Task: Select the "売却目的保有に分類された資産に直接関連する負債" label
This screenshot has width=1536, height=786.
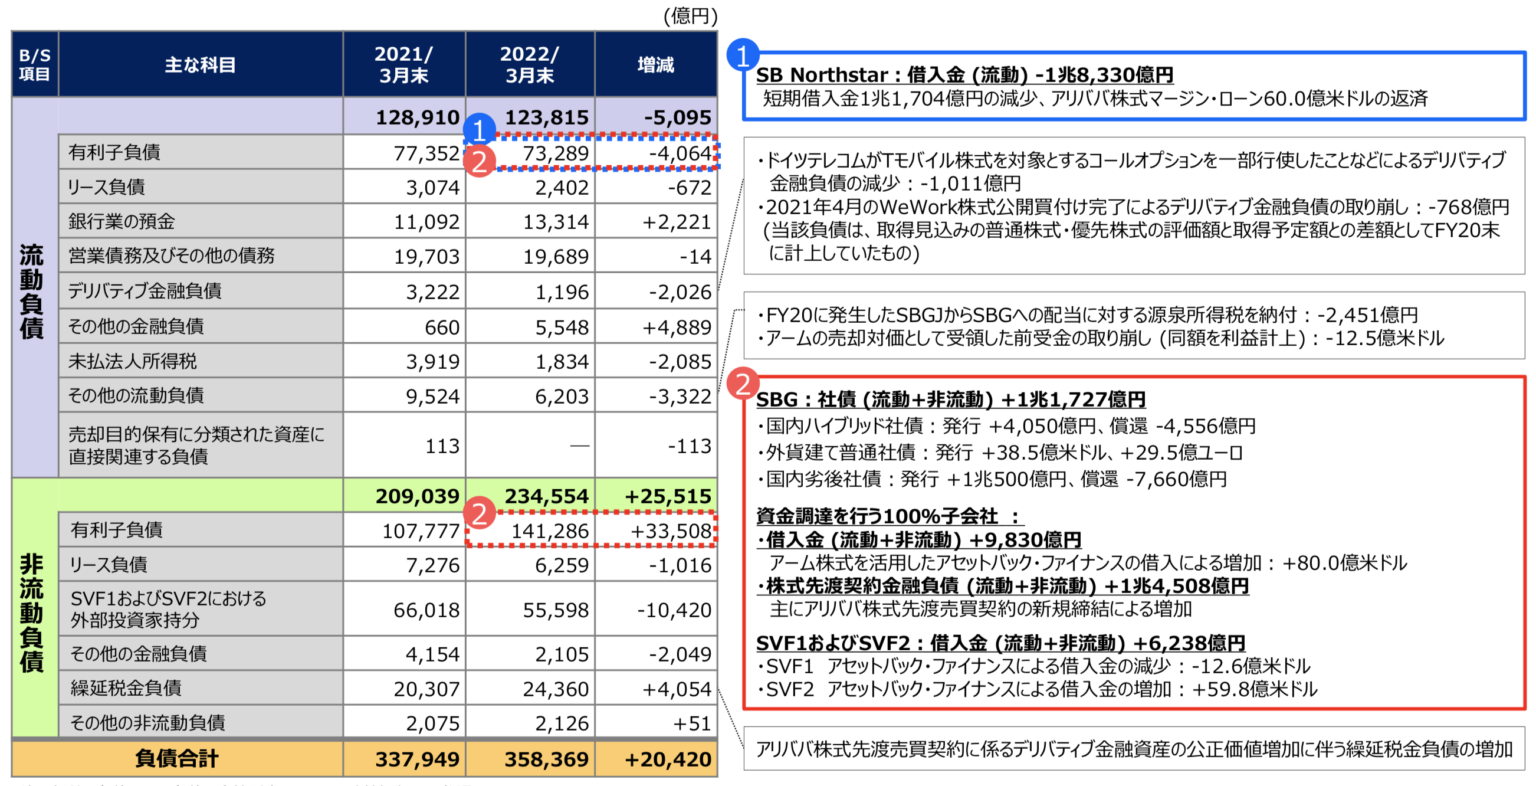Action: click(x=196, y=445)
